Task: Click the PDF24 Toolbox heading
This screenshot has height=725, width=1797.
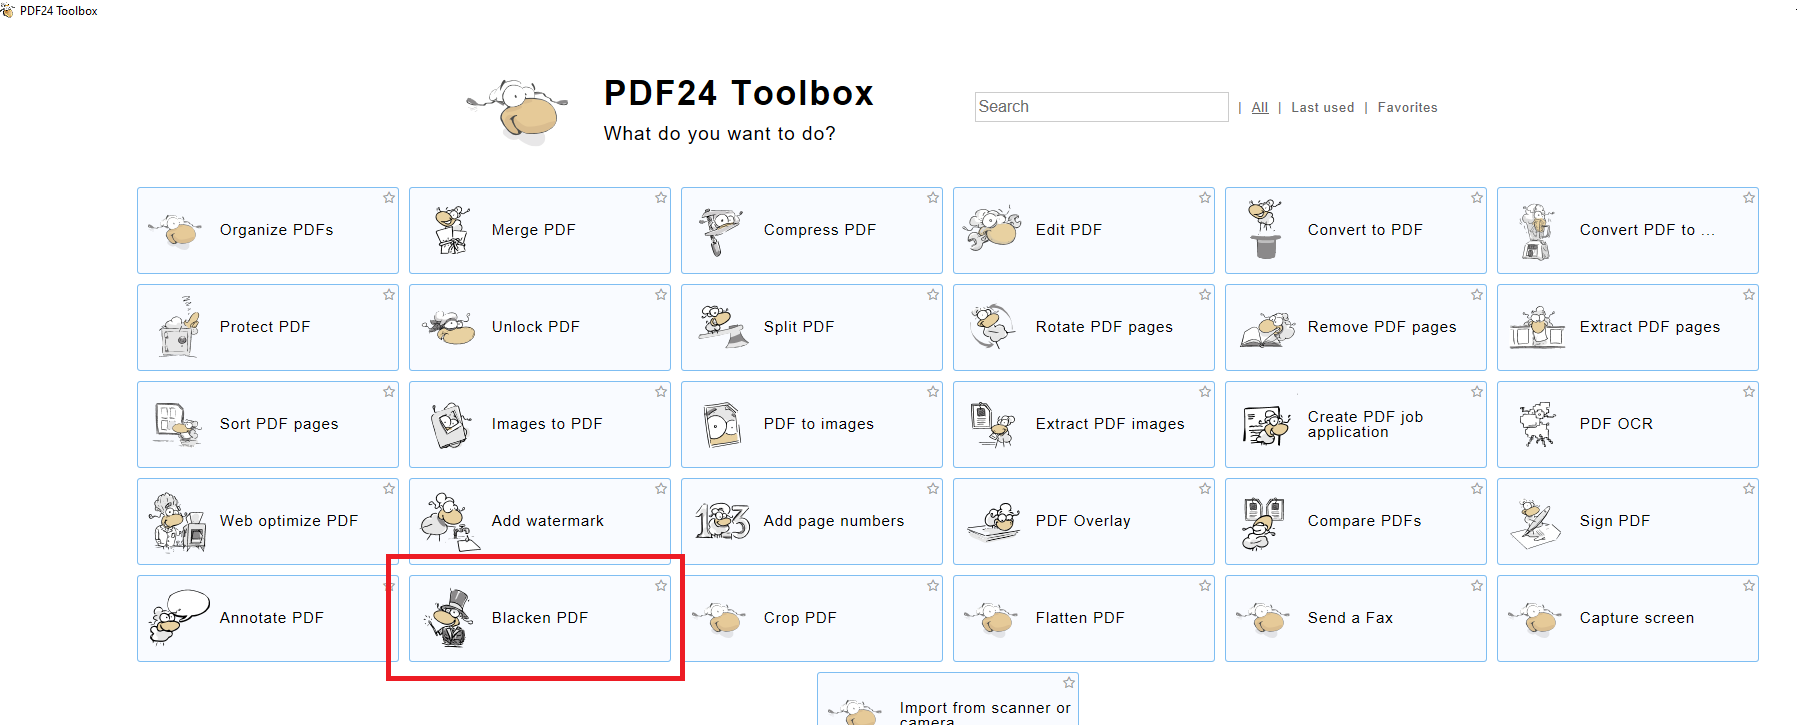Action: [x=739, y=93]
